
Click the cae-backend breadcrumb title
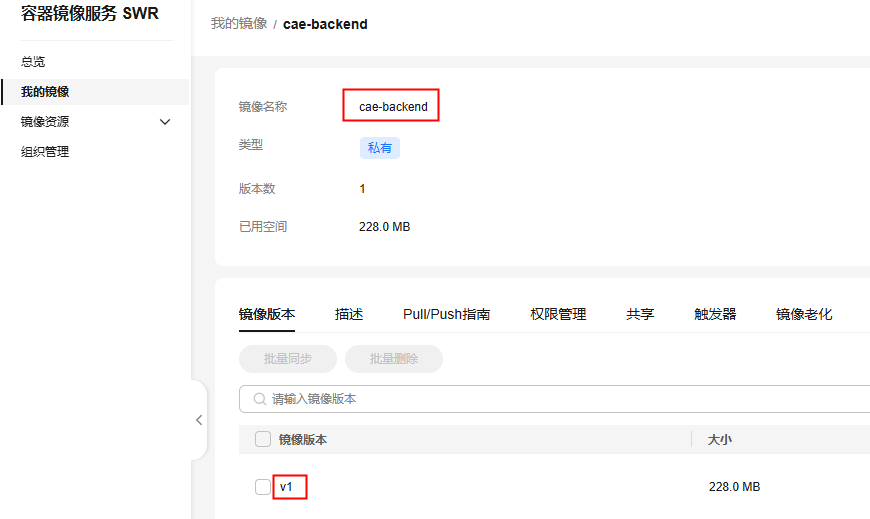click(x=325, y=24)
